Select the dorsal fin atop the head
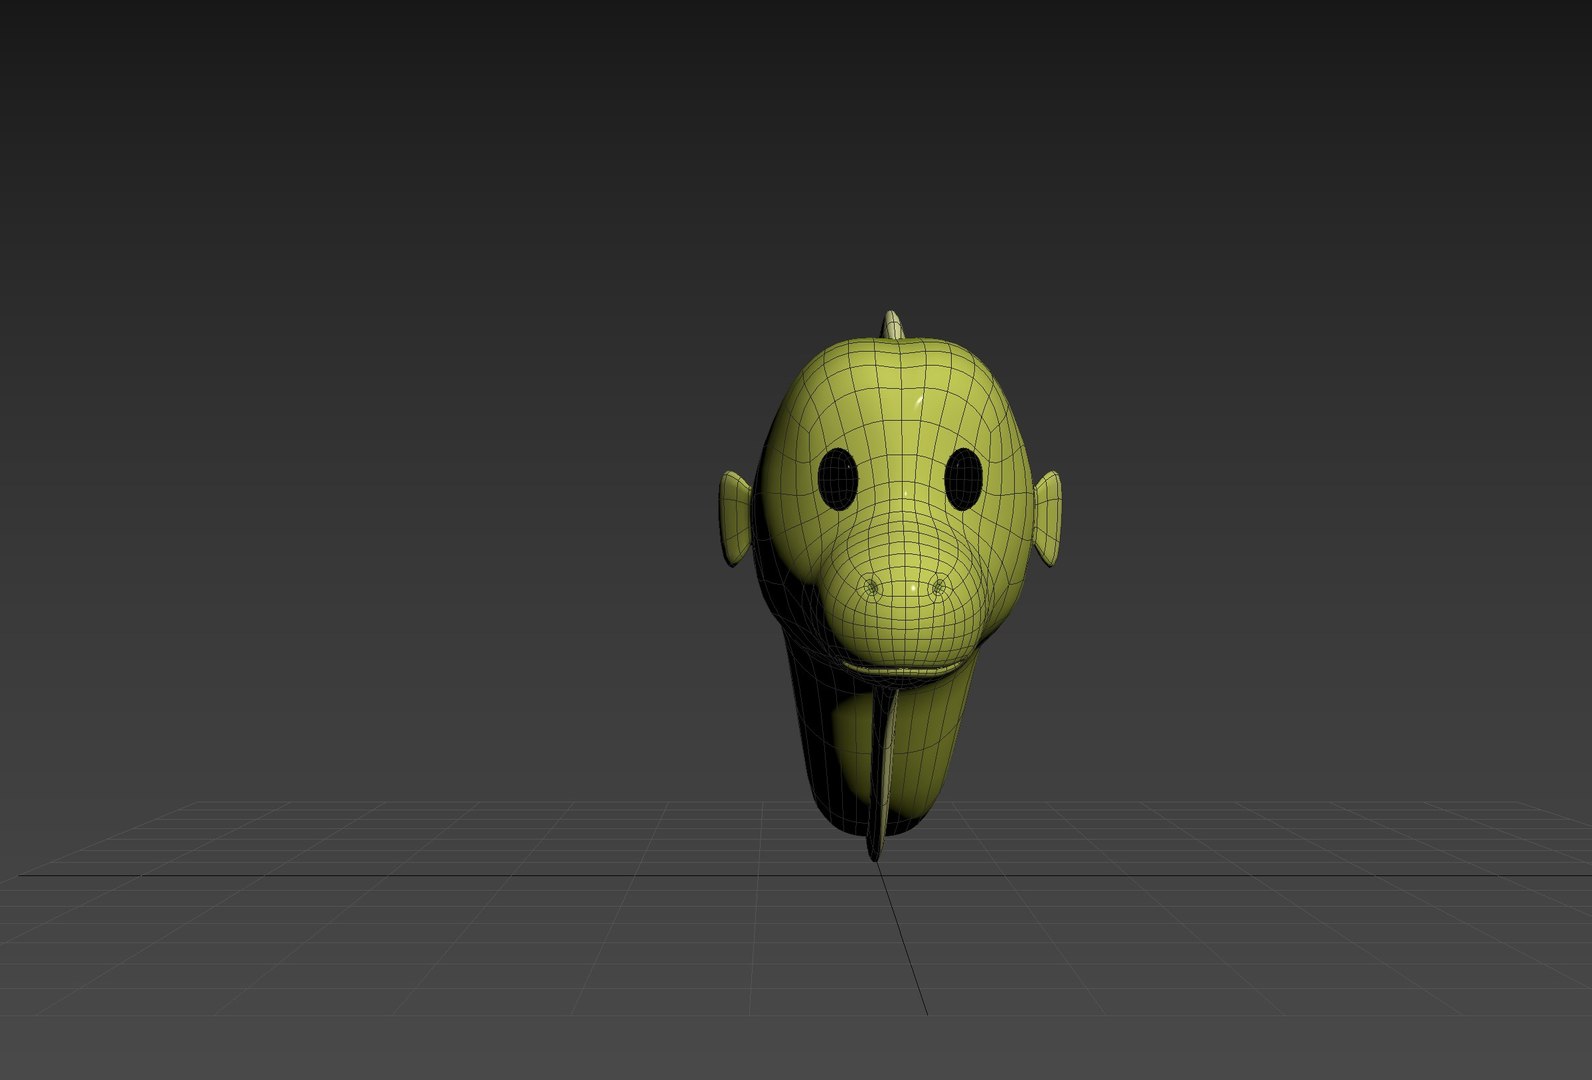The width and height of the screenshot is (1592, 1080). pos(895,326)
